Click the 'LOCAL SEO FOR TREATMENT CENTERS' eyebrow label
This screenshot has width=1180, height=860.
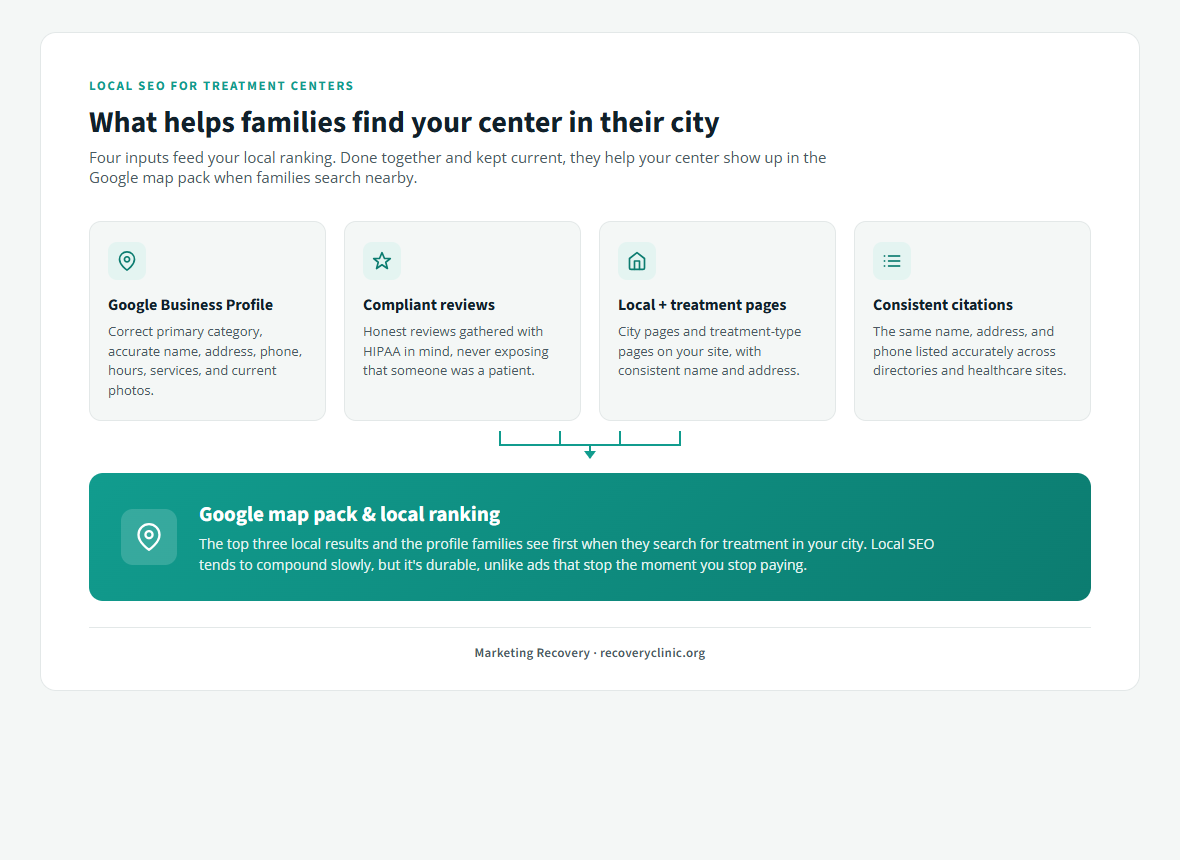point(221,86)
